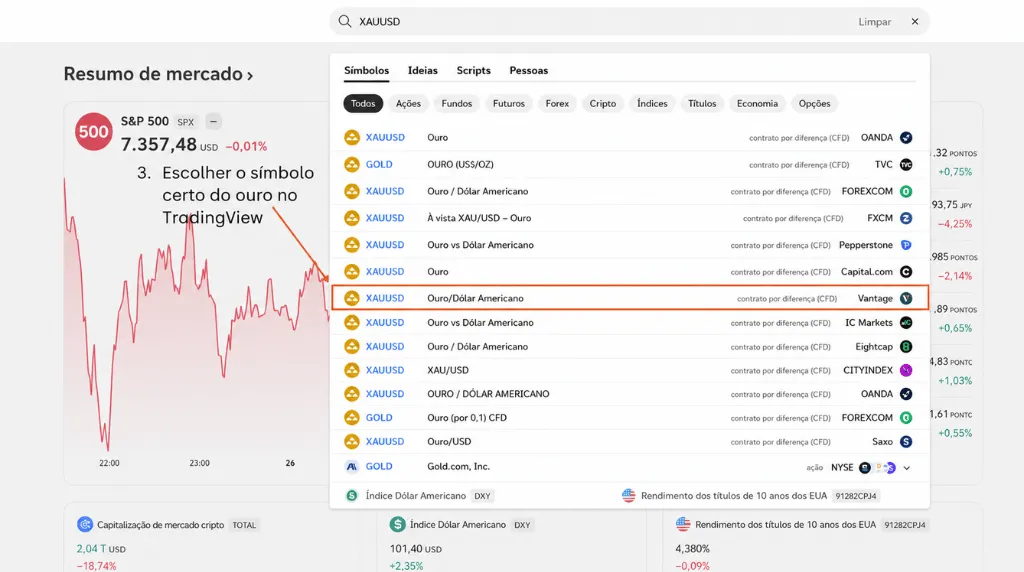Open Resumo de mercado heading link
Screen dimensions: 1024x572
click(x=158, y=74)
